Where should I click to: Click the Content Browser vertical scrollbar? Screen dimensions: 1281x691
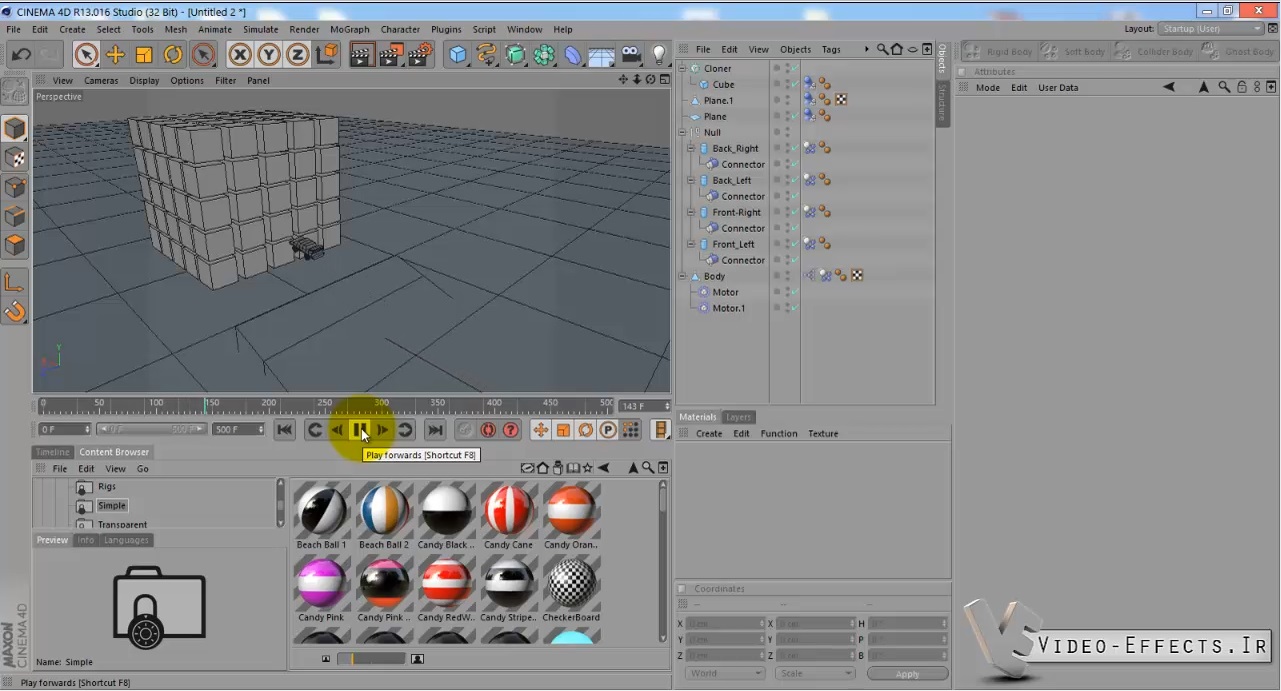click(662, 560)
